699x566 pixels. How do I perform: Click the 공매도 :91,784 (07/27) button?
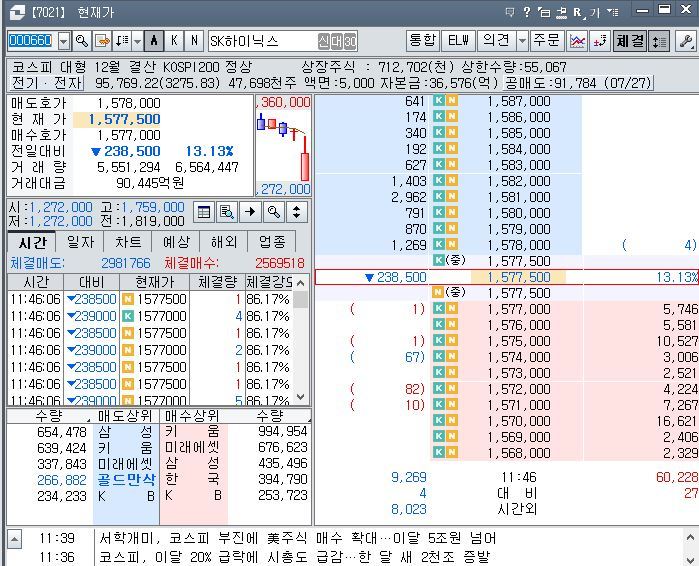[x=578, y=83]
